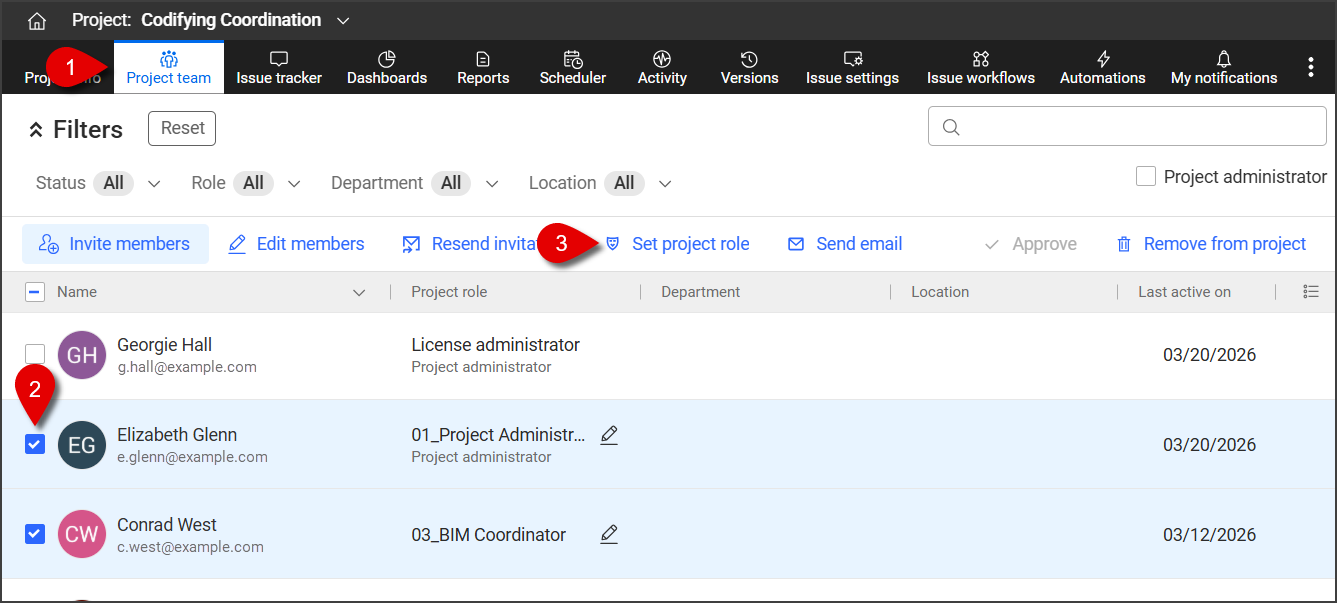
Task: Open the Role filter dropdown
Action: pyautogui.click(x=294, y=183)
